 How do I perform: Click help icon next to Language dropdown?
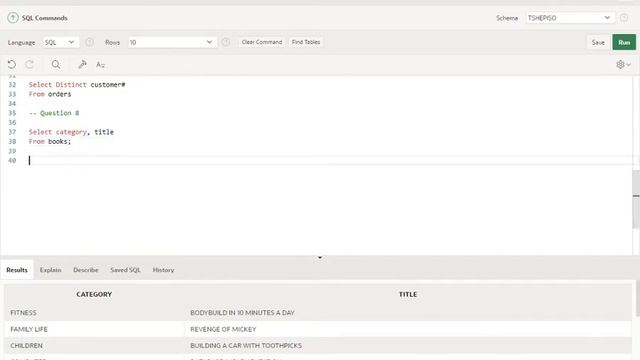(89, 42)
